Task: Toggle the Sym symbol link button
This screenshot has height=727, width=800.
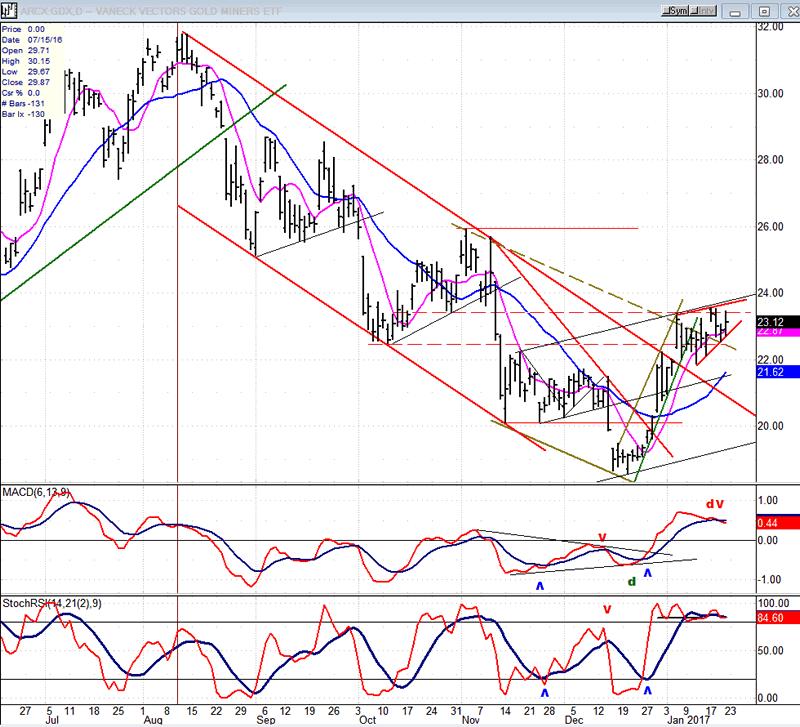Action: 675,10
